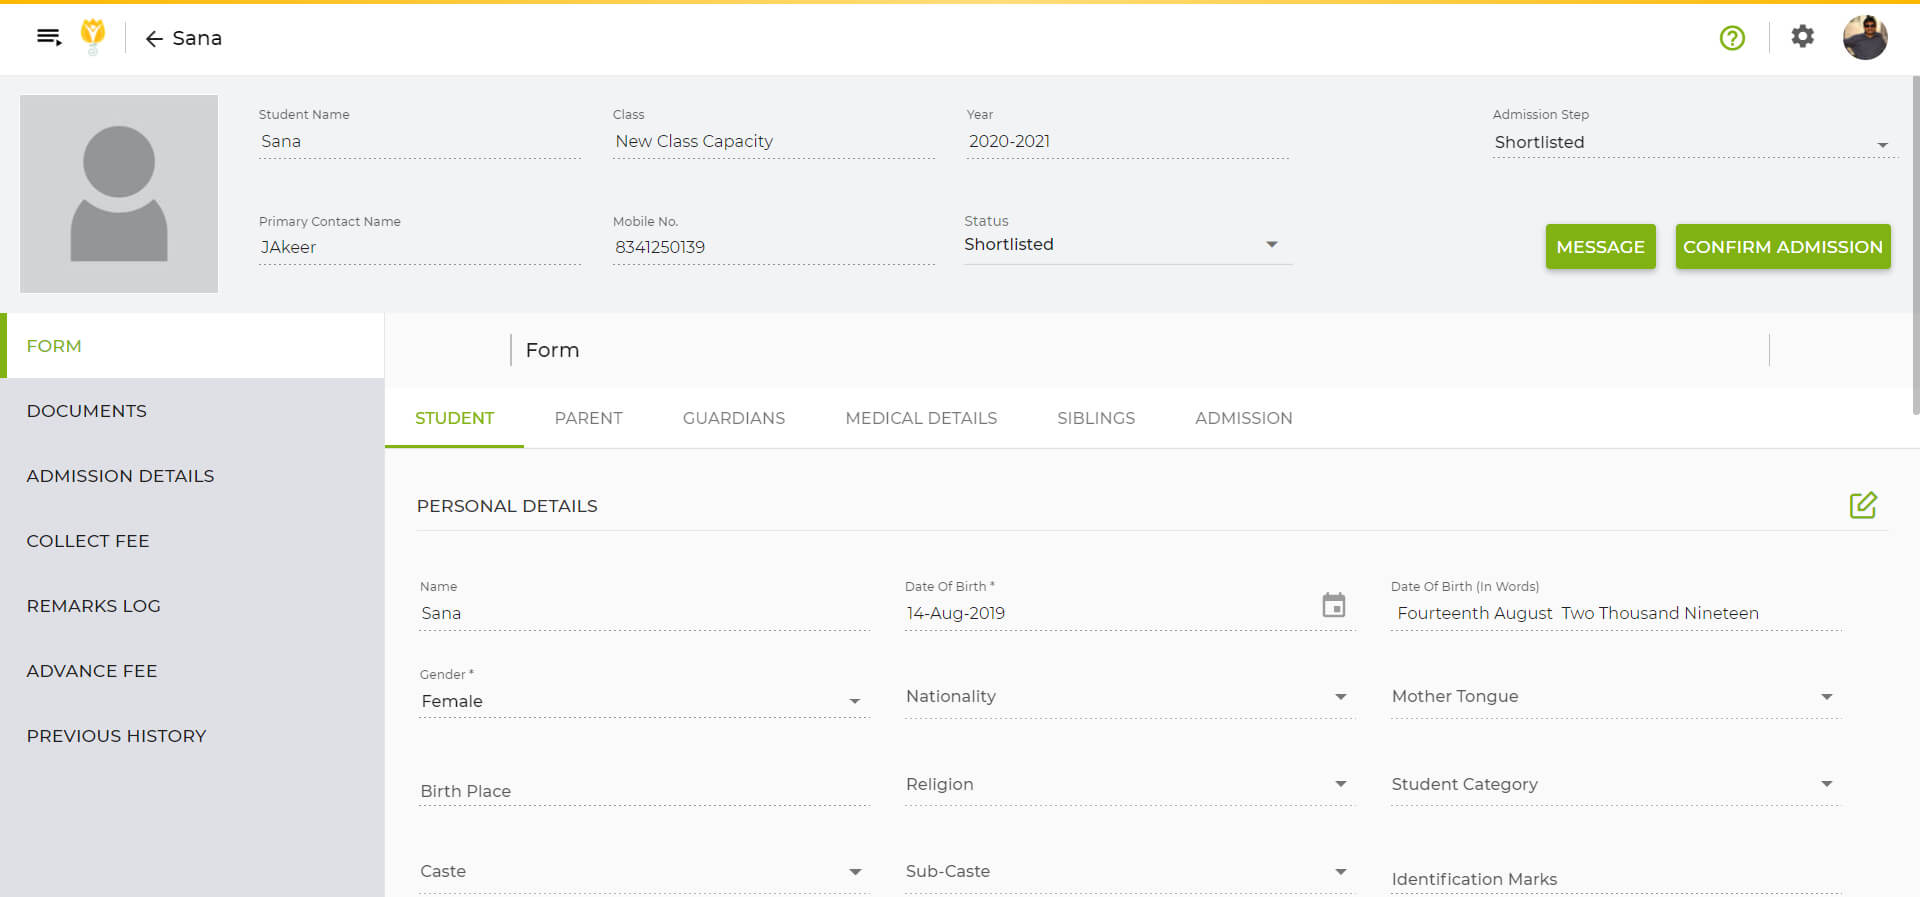Click the yellow tulip app logo

(93, 37)
